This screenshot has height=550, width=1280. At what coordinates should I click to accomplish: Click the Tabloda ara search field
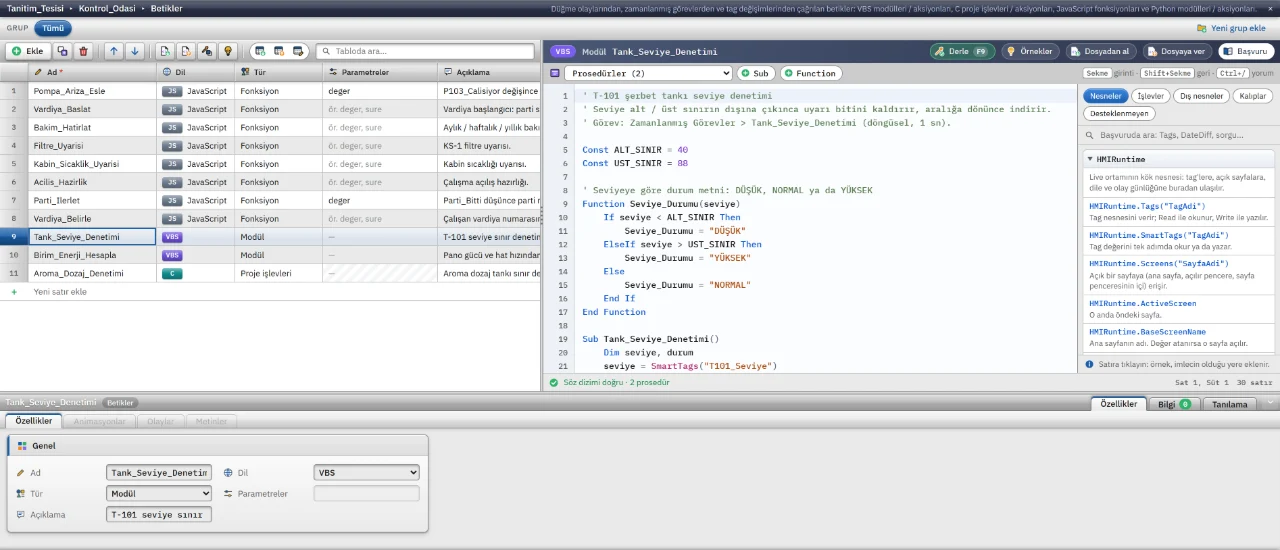click(x=426, y=51)
